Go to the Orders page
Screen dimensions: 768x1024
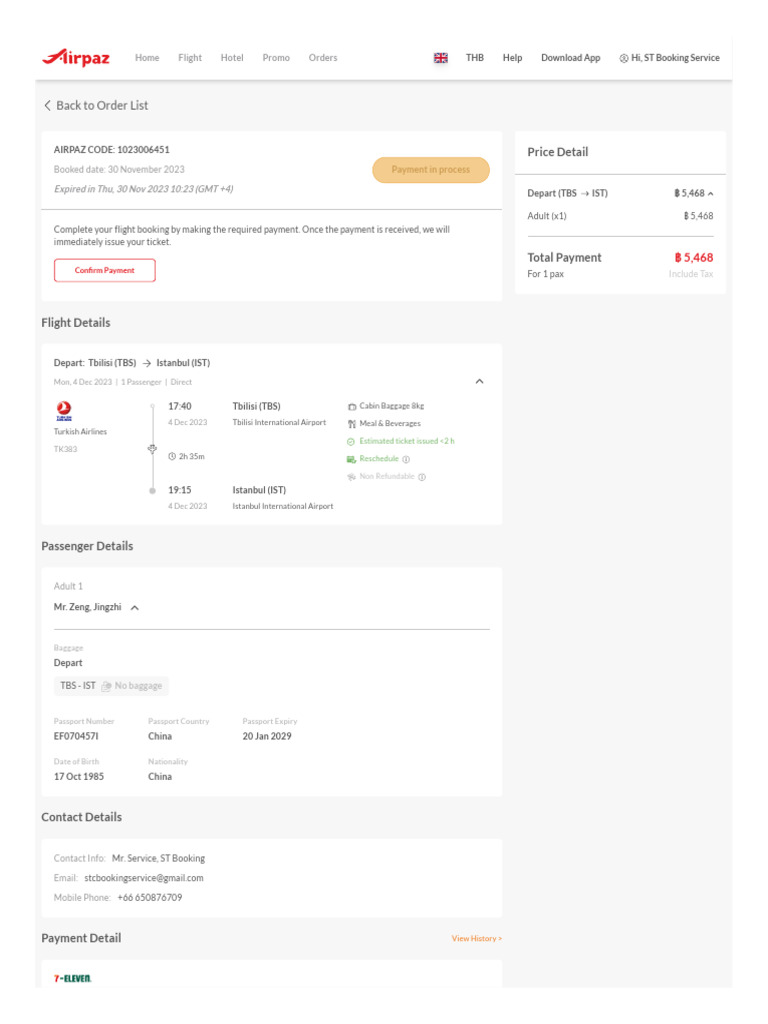[323, 58]
